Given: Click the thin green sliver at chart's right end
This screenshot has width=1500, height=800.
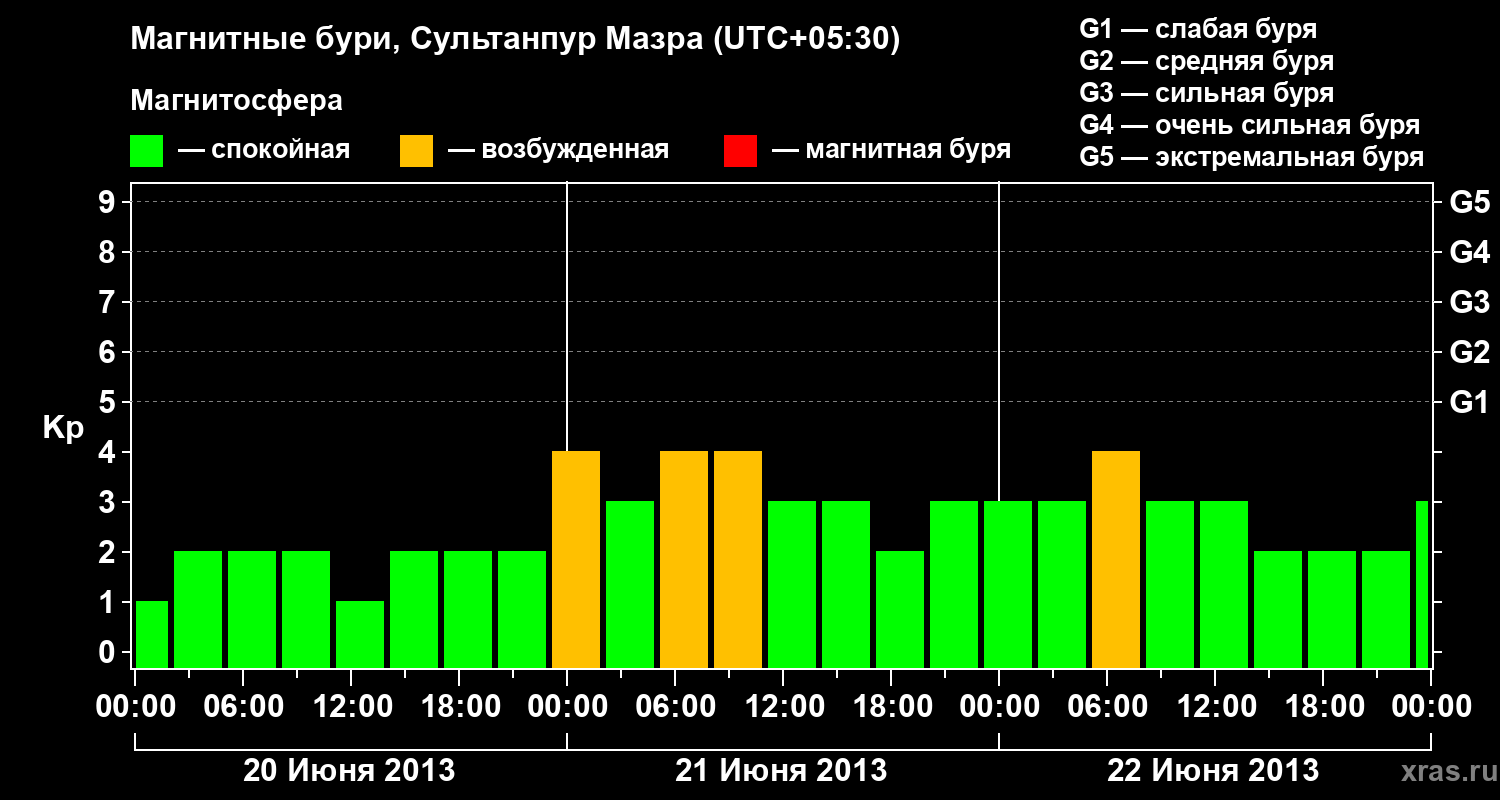Looking at the screenshot, I should coord(1422,584).
